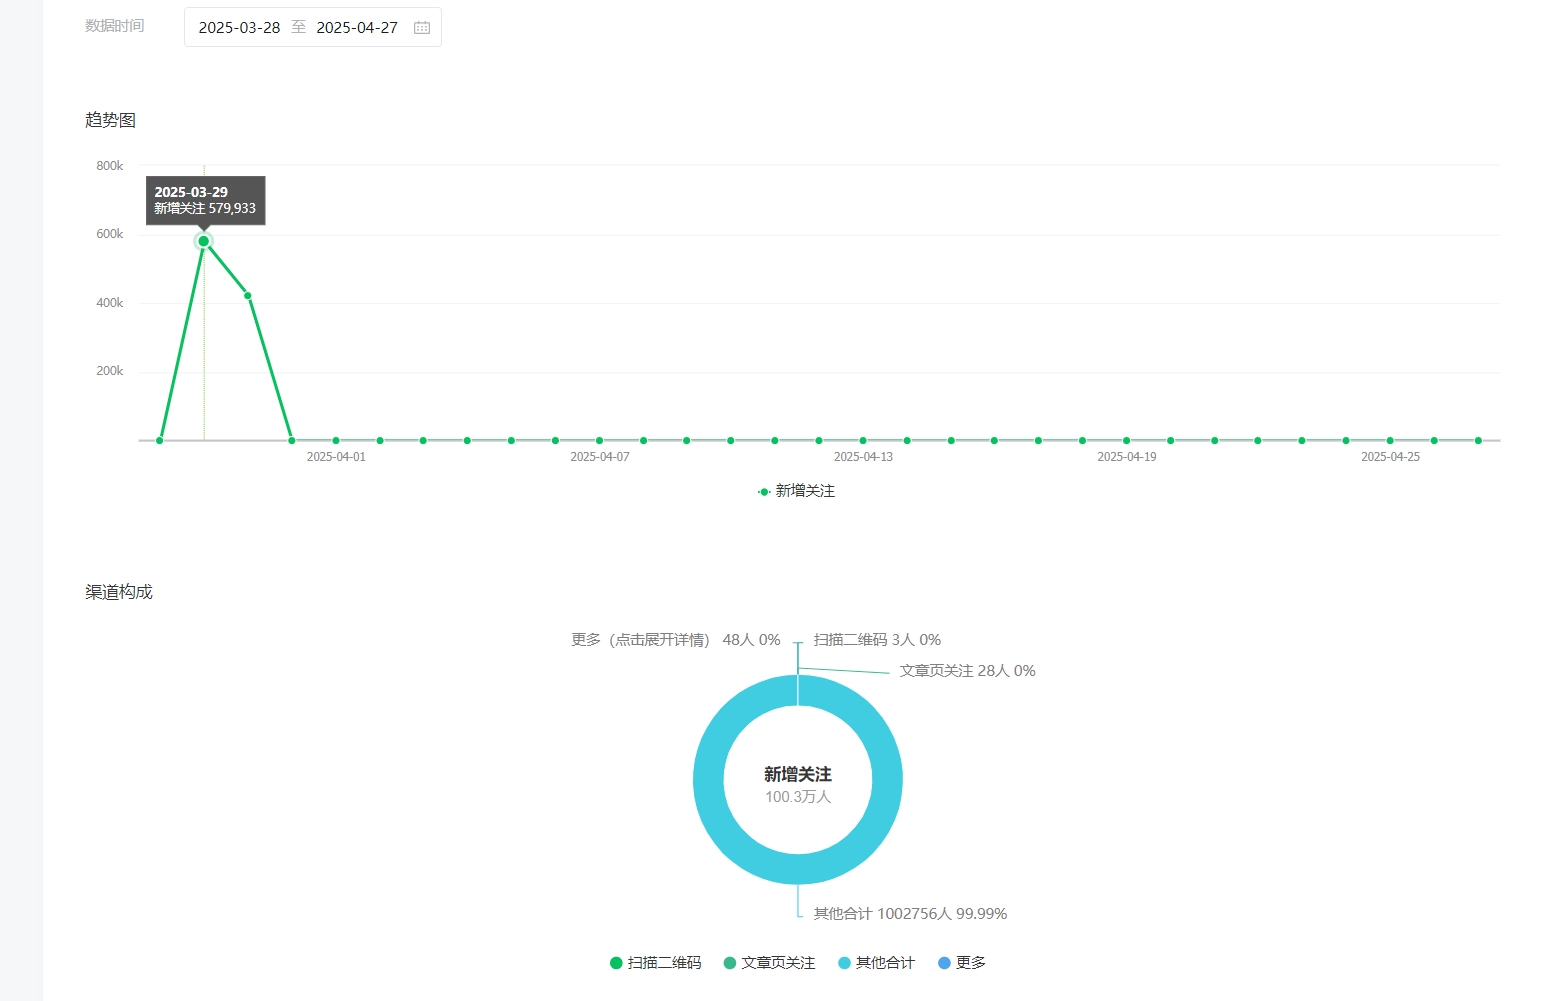This screenshot has height=1001, width=1548.
Task: Click the last data point on the trend line
Action: pyautogui.click(x=1478, y=440)
